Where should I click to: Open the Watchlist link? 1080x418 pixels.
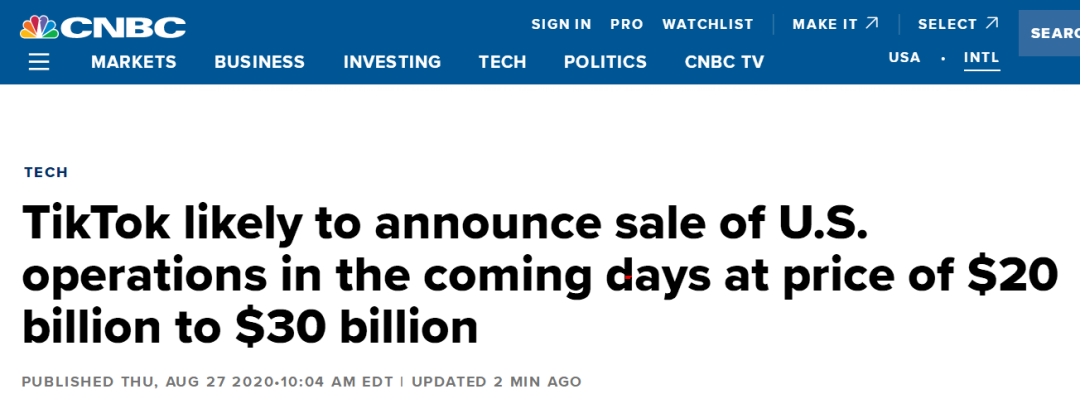[x=708, y=24]
